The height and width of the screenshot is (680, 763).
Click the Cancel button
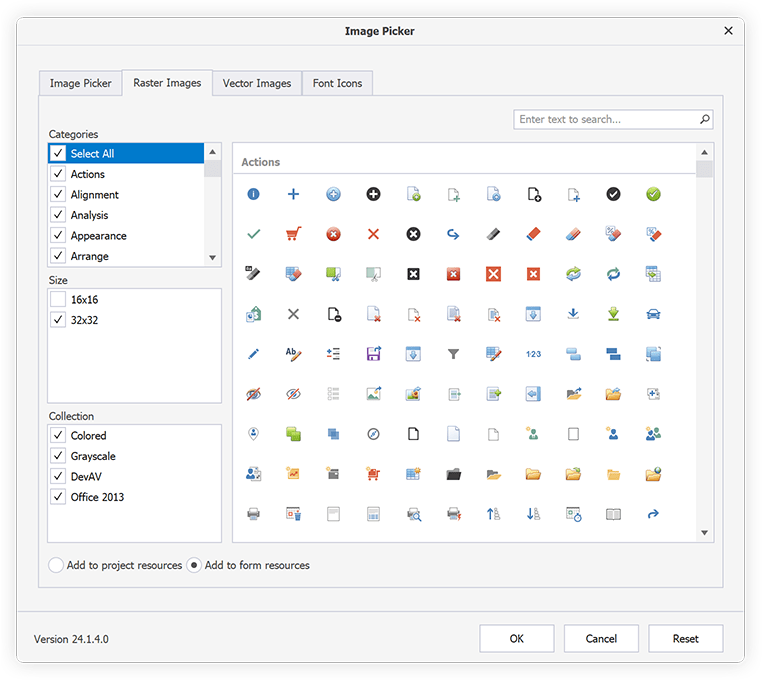(x=601, y=638)
